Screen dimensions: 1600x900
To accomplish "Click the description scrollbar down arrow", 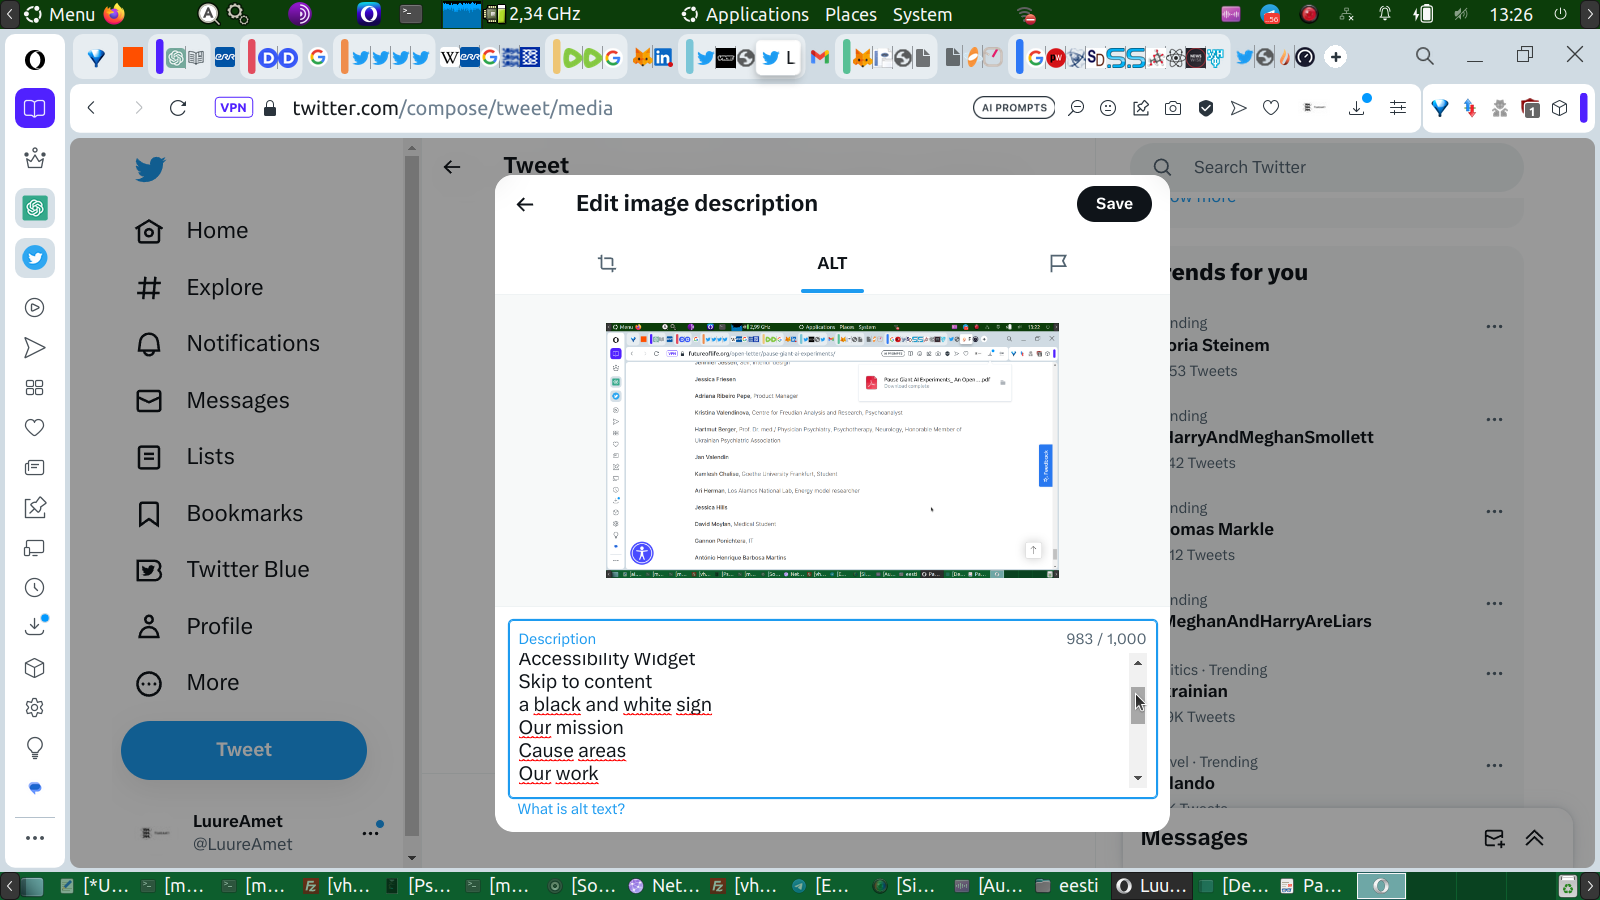I will 1138,778.
